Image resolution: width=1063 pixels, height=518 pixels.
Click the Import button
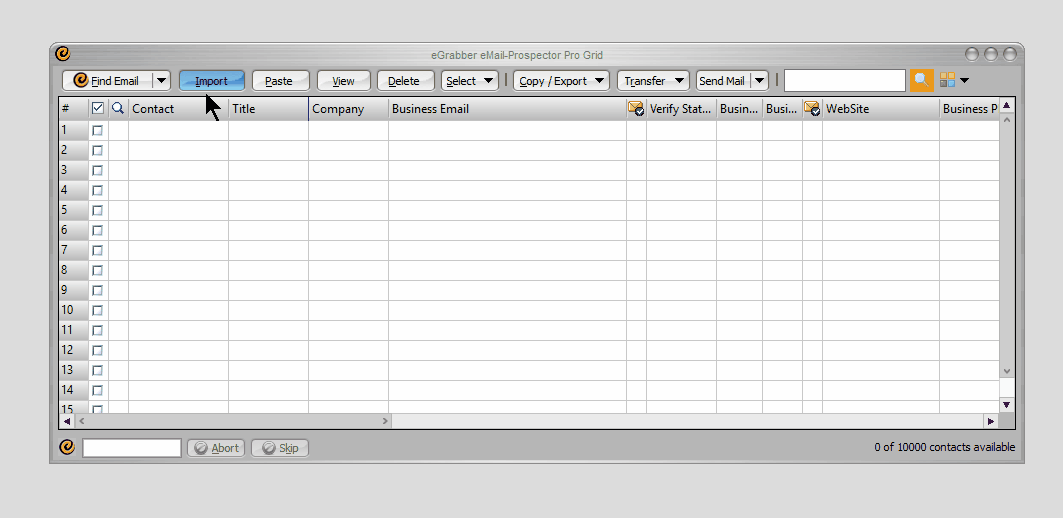(x=211, y=81)
